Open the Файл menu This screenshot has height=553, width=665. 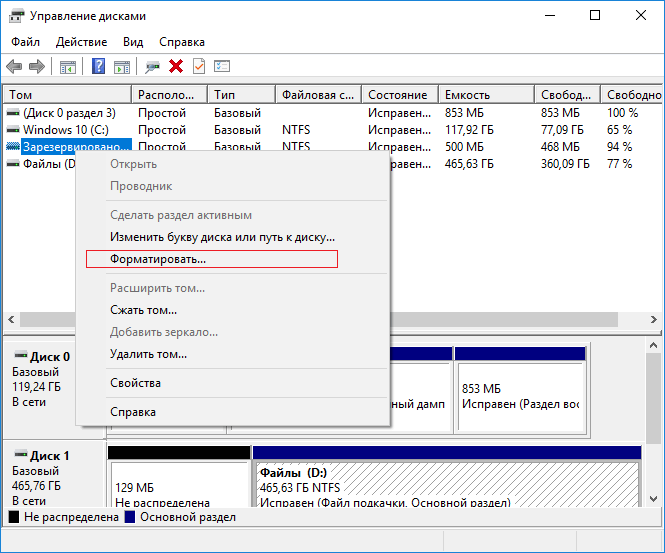25,42
